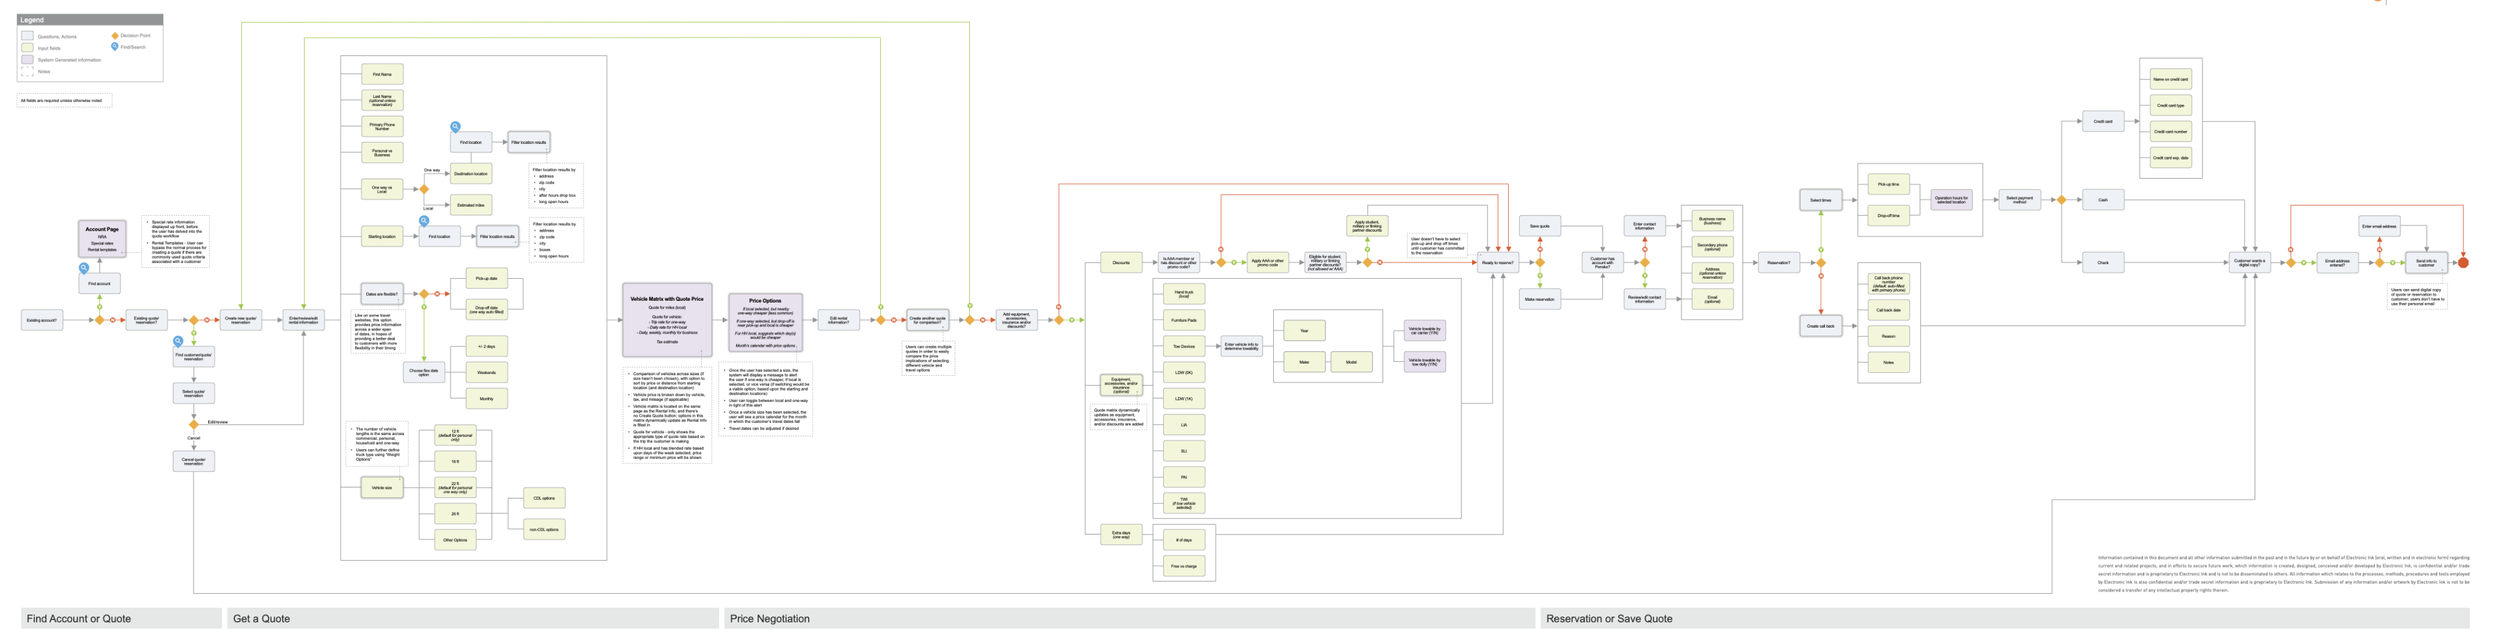Screen dimensions: 2500x643
Task: Click the CDL options box
Action: click(x=544, y=498)
